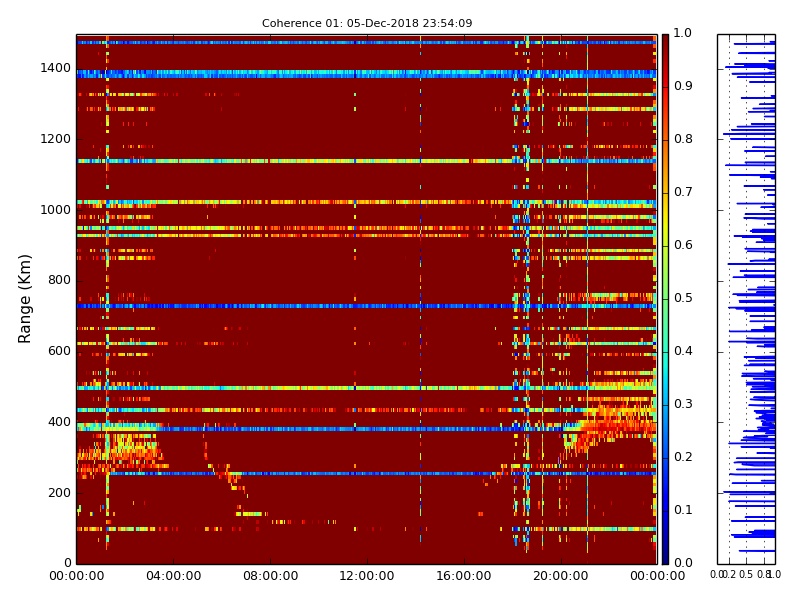Click the 1400 range tick label

tap(56, 68)
